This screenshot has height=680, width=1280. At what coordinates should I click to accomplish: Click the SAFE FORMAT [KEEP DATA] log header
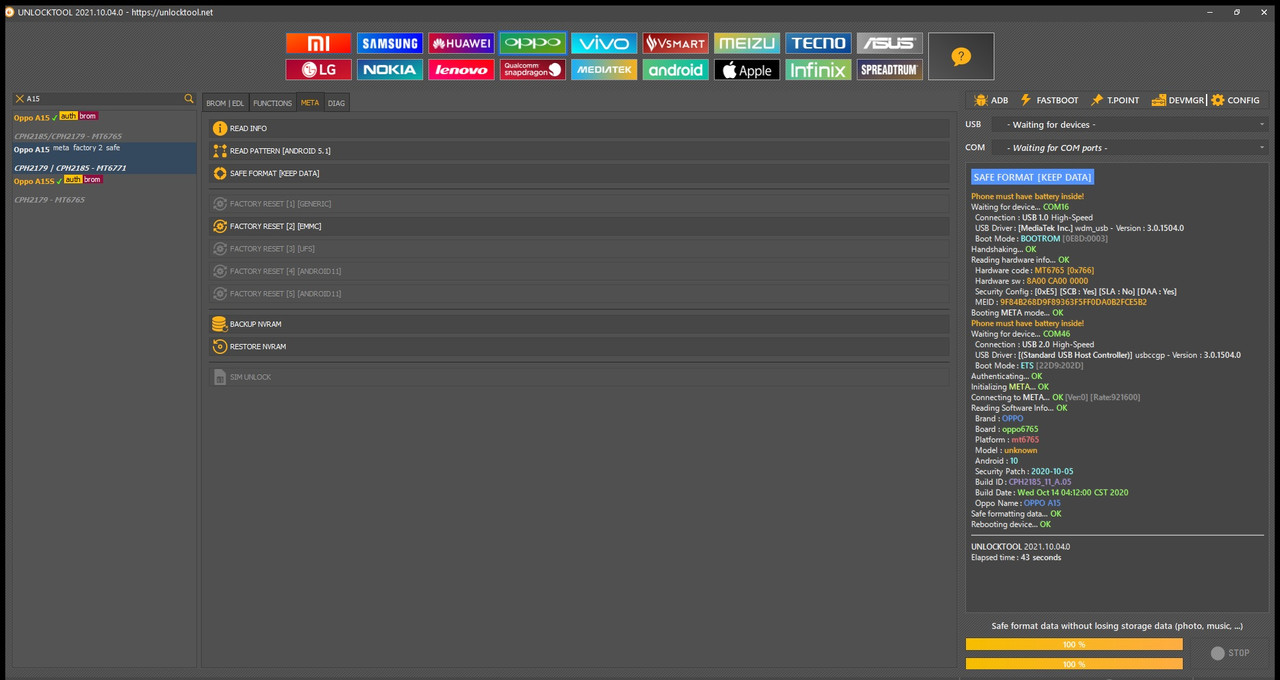(1032, 177)
